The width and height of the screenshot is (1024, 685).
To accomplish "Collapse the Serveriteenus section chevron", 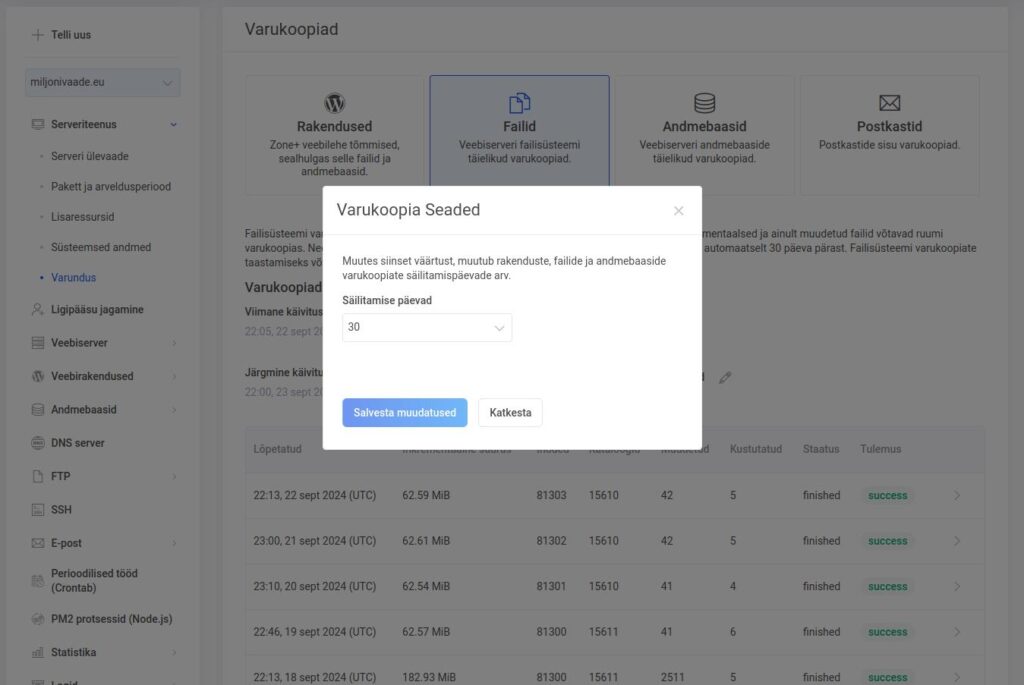I will [x=174, y=124].
